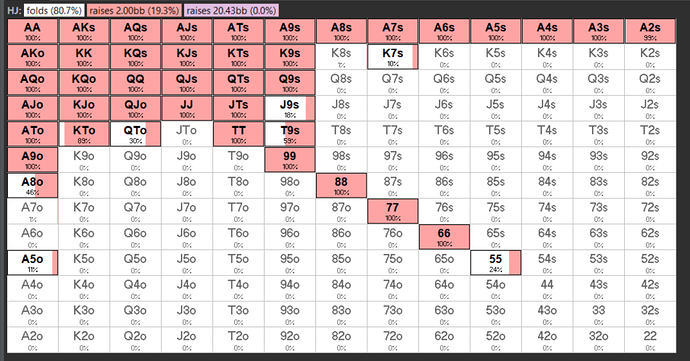
Task: Click the JTo folded cell
Action: (187, 134)
